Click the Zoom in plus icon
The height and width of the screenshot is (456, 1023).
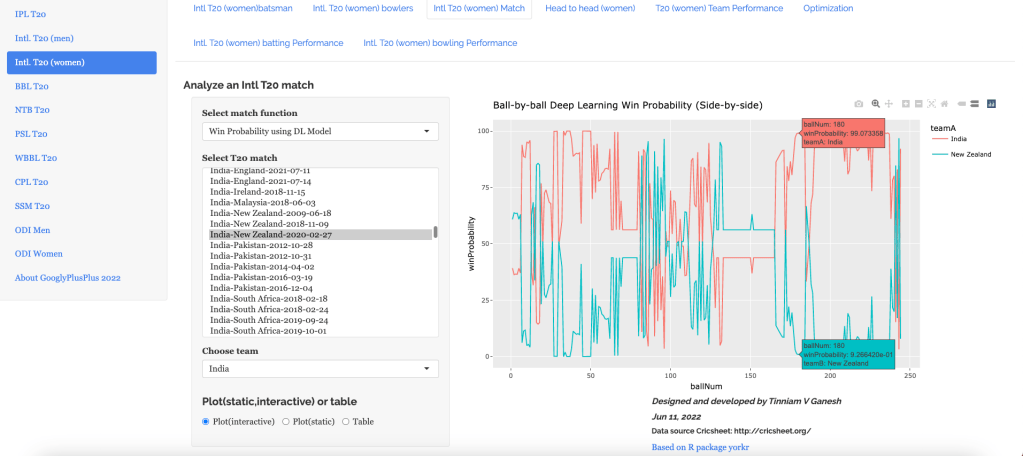click(x=906, y=104)
